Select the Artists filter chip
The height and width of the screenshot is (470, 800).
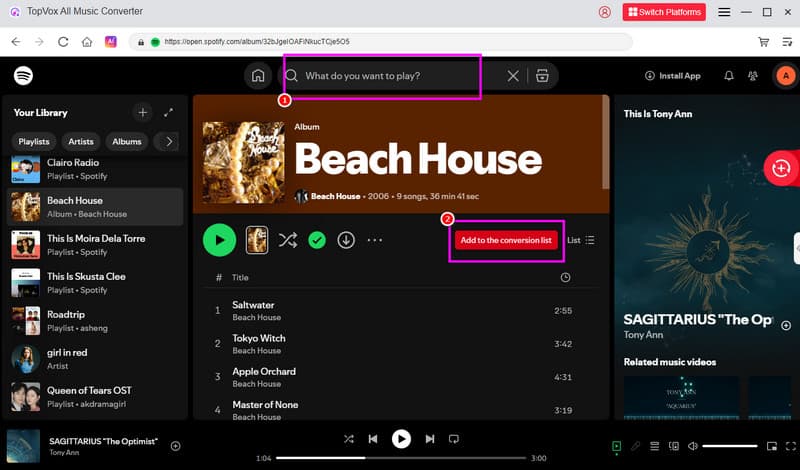(80, 142)
